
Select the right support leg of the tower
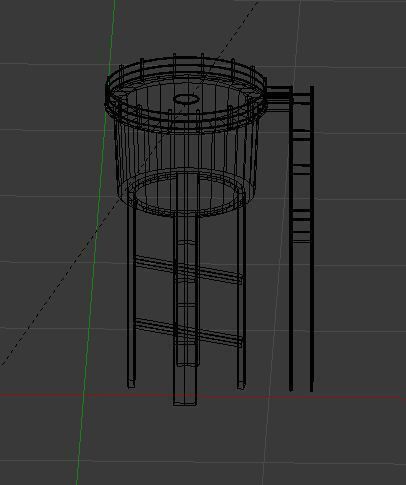(x=241, y=290)
